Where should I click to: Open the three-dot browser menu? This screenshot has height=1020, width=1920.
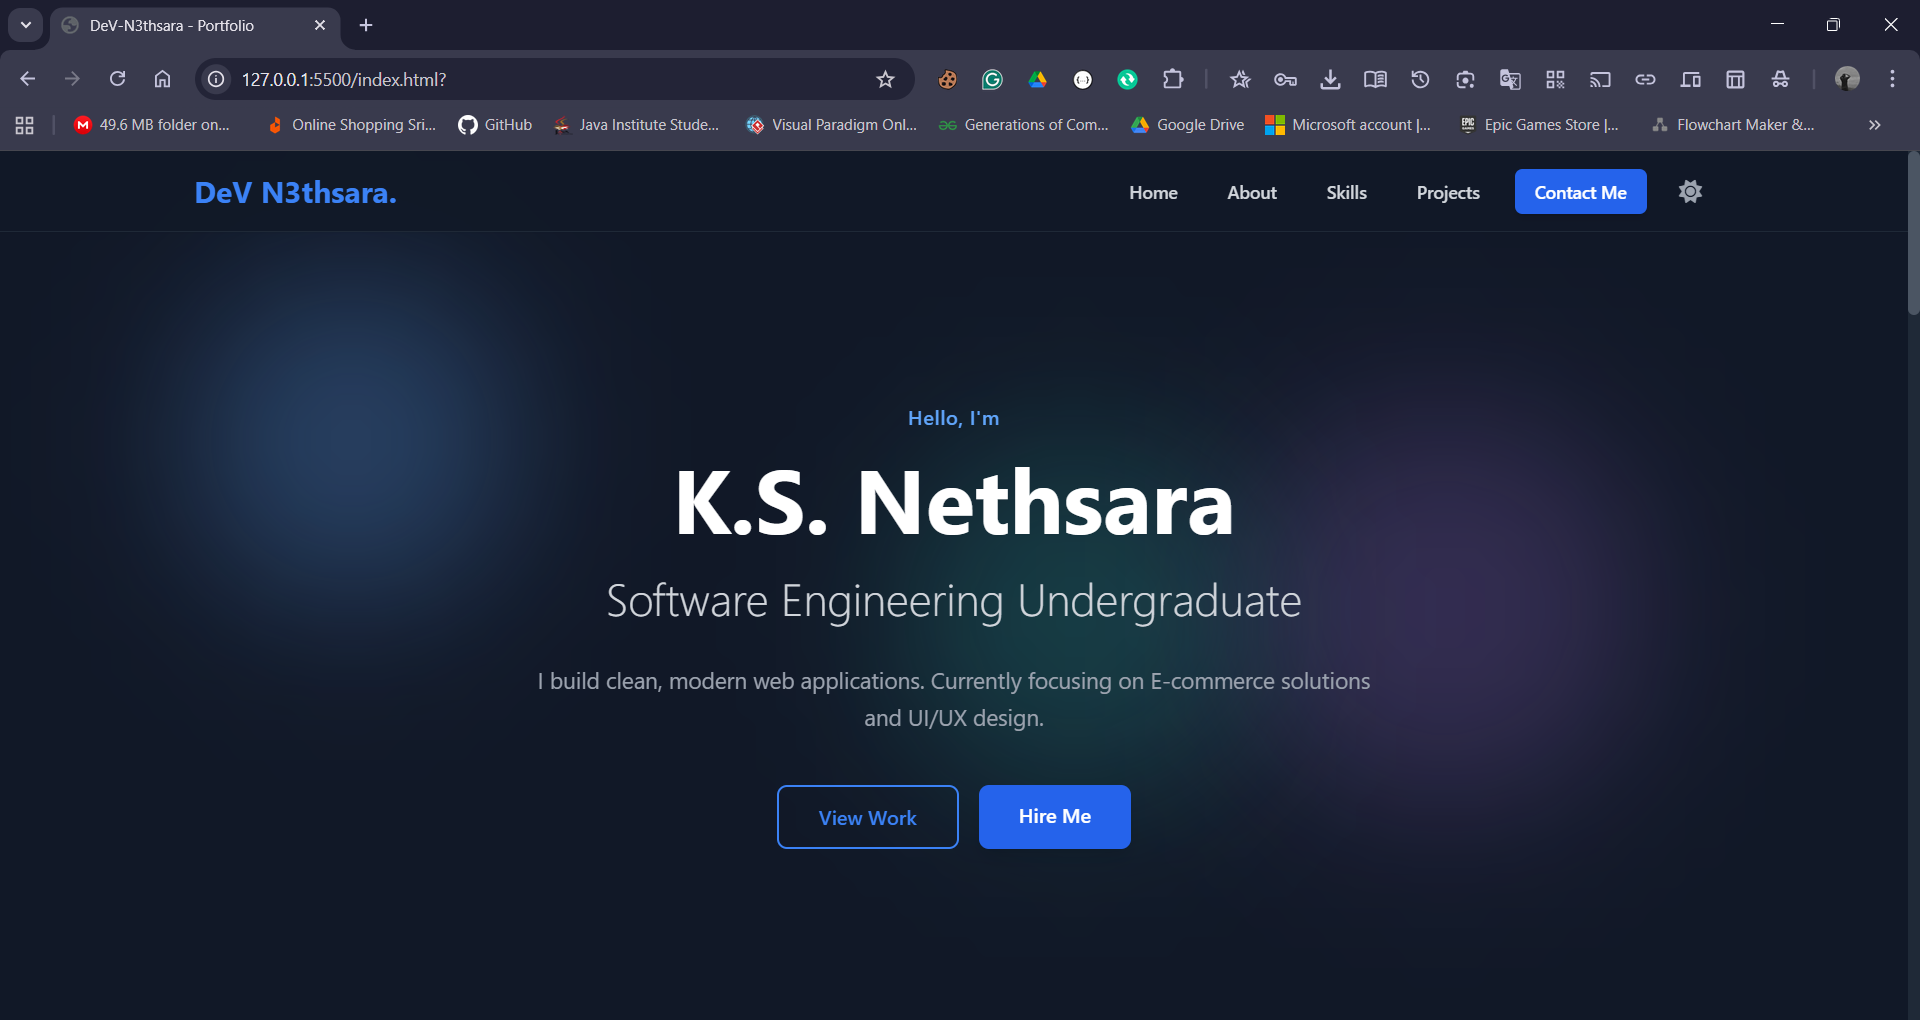tap(1892, 79)
